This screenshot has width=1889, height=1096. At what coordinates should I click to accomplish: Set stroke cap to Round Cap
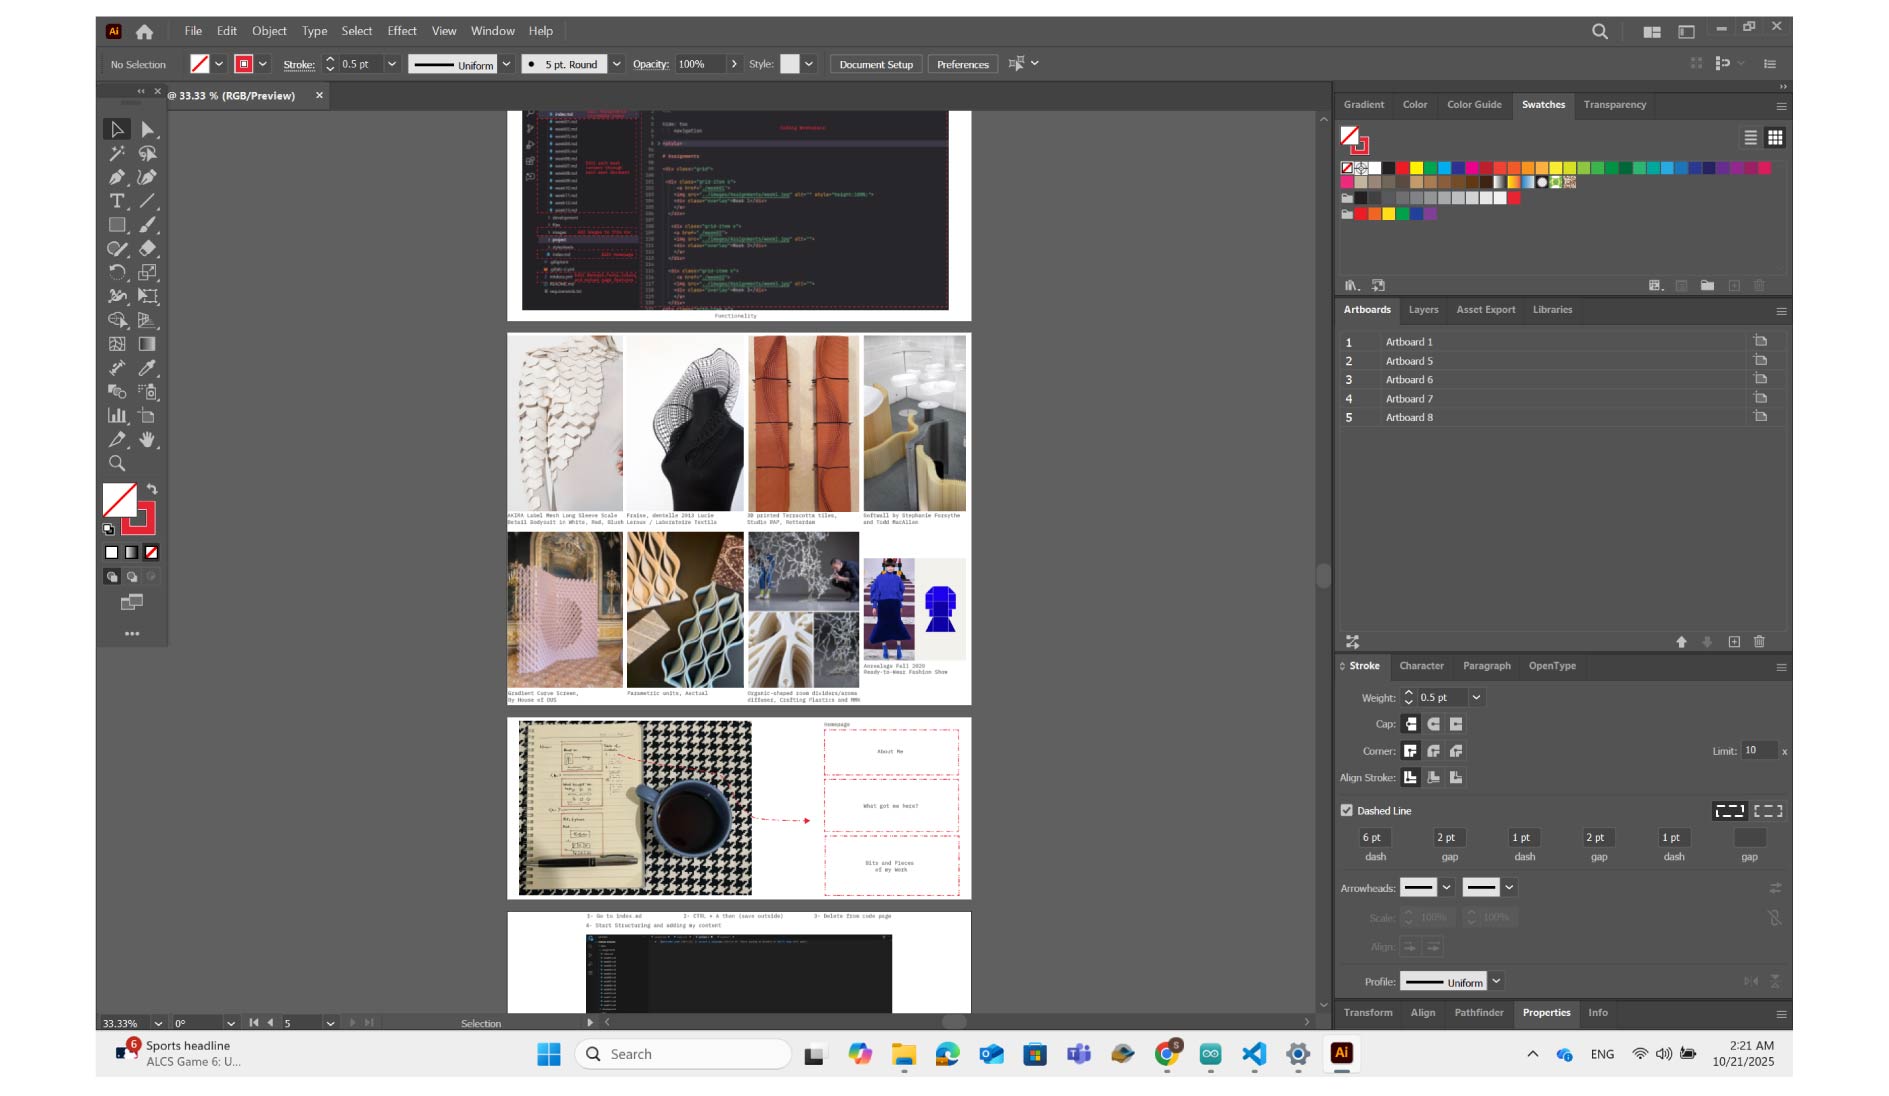tap(1433, 724)
